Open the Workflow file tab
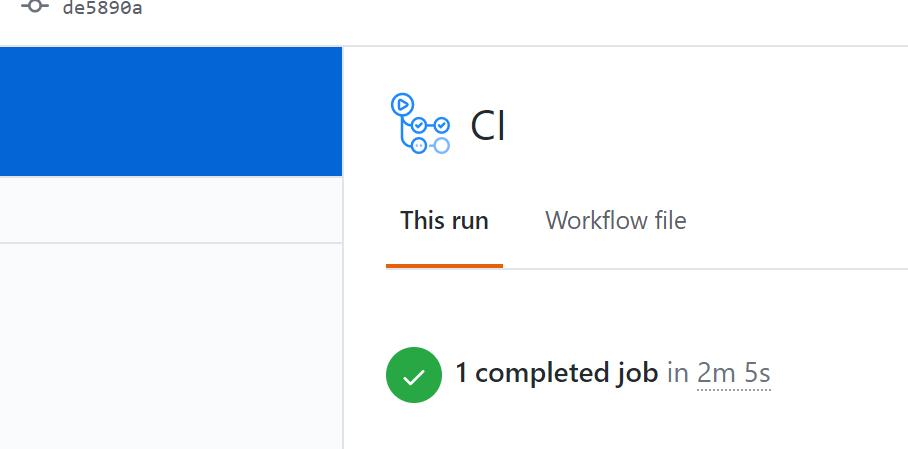908x449 pixels. click(616, 221)
